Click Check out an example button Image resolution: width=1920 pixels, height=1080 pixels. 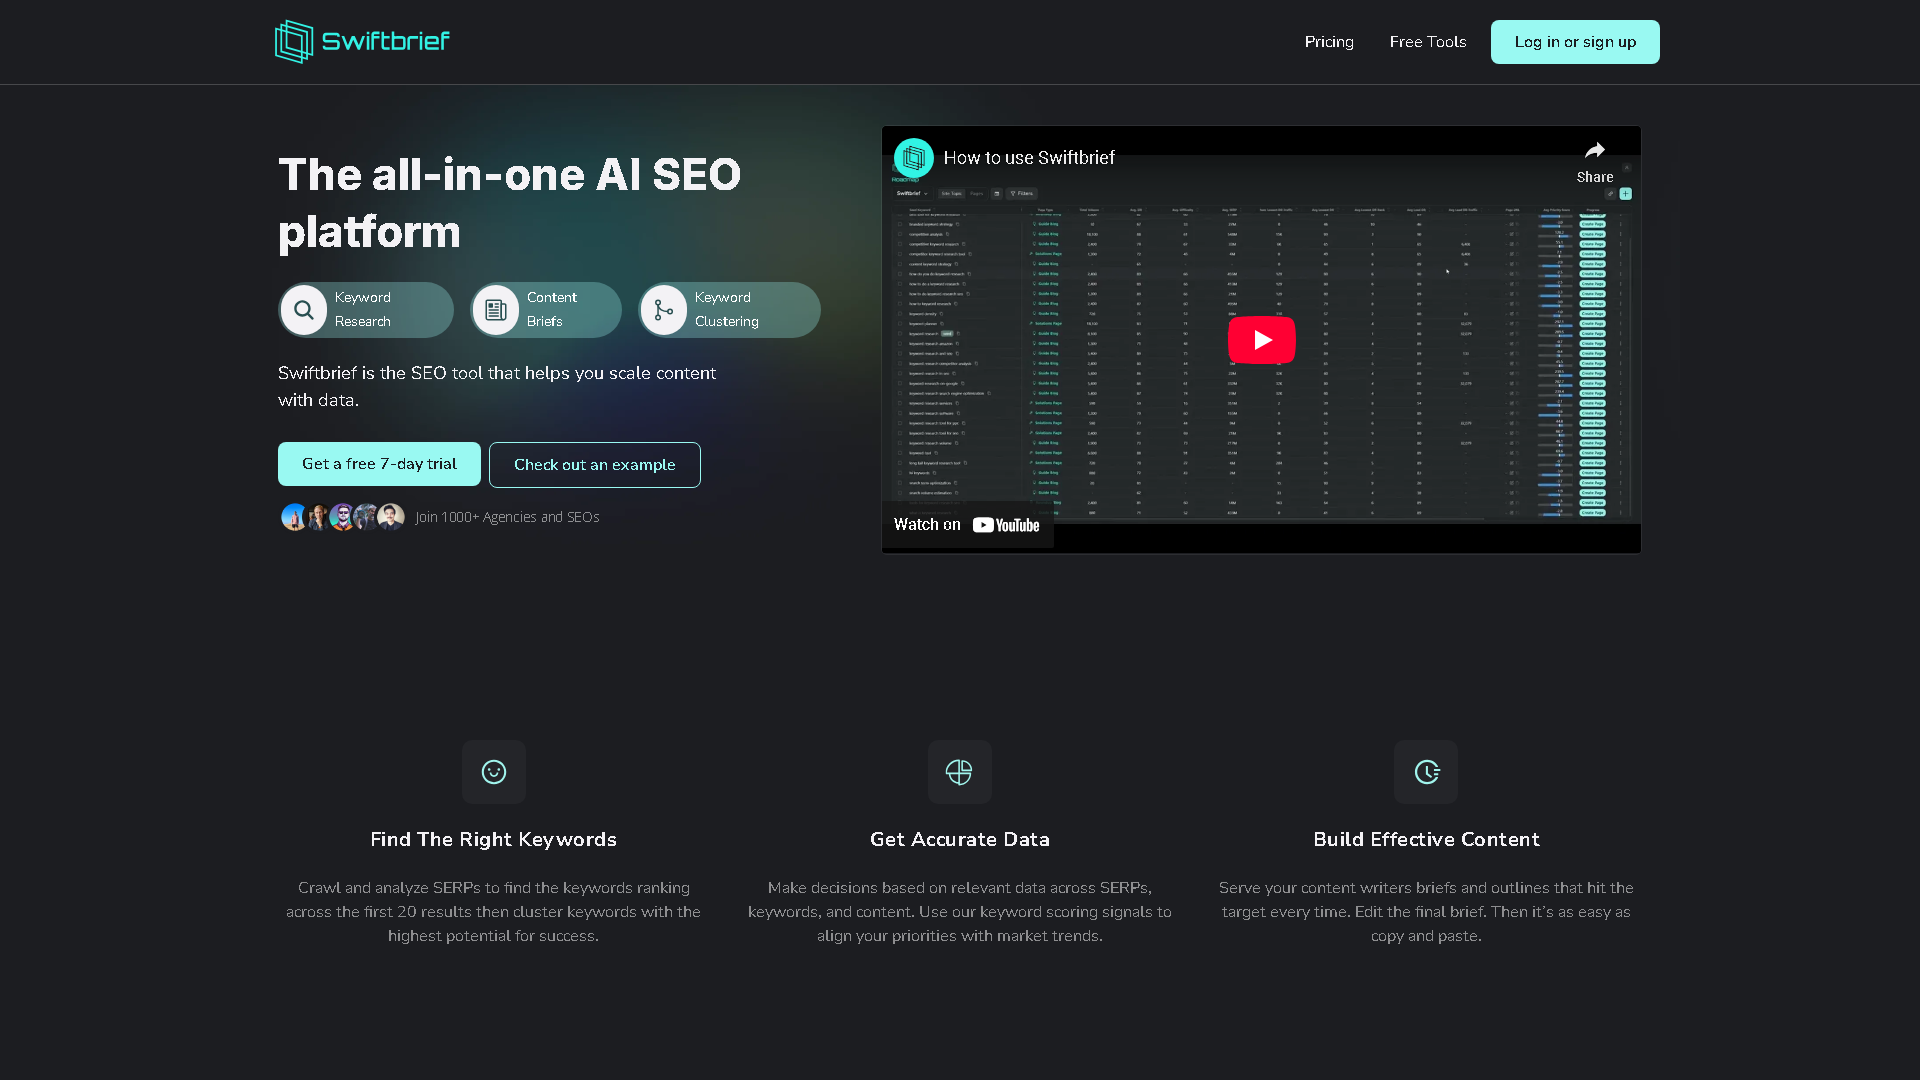(x=594, y=465)
